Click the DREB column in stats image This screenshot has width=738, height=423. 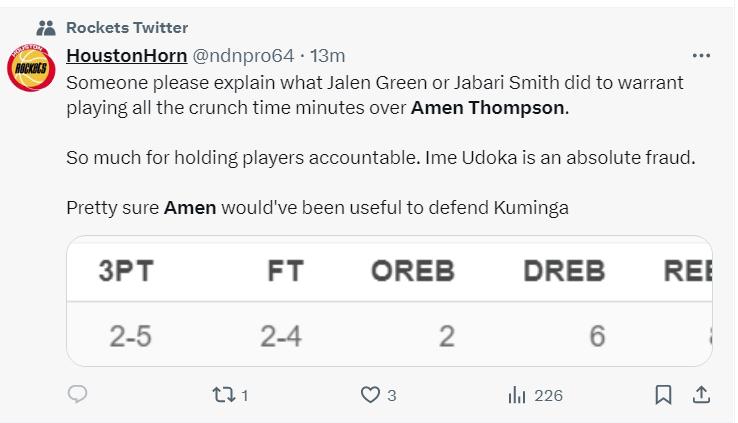(564, 271)
